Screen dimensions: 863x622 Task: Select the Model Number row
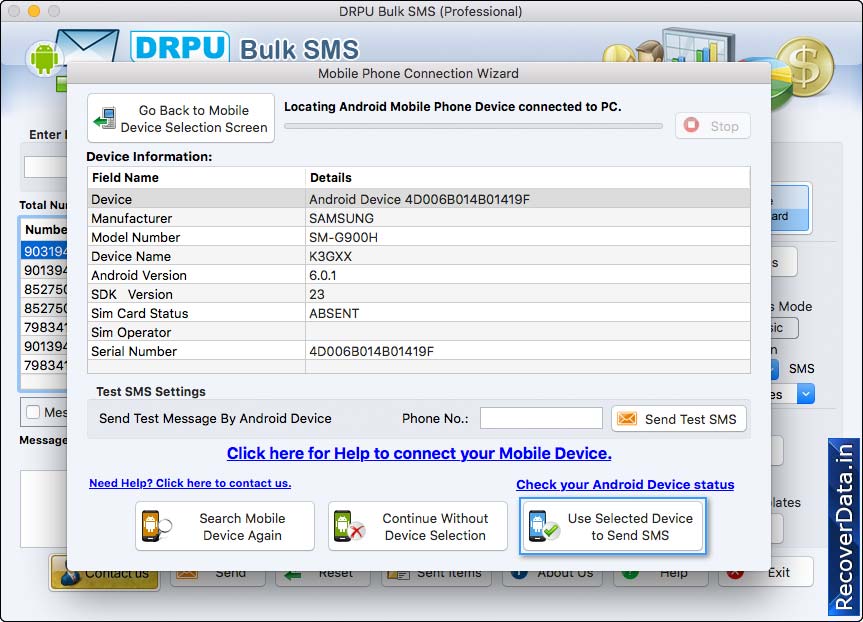(418, 237)
